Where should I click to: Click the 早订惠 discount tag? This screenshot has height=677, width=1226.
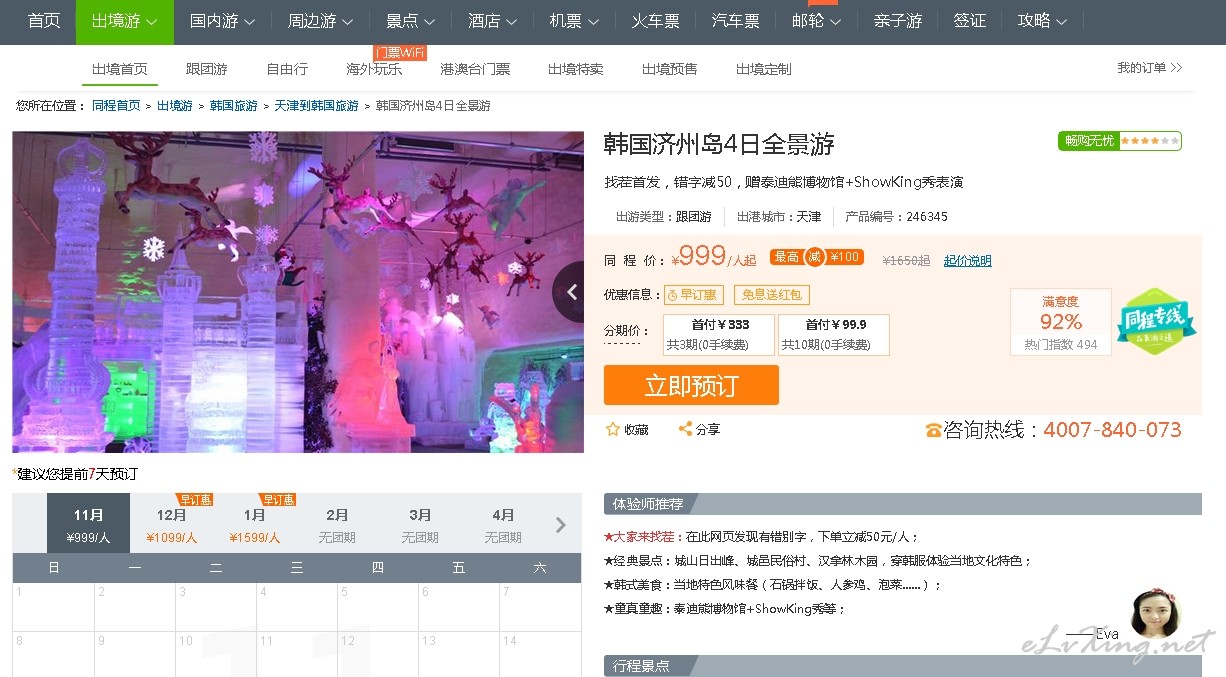(x=693, y=295)
